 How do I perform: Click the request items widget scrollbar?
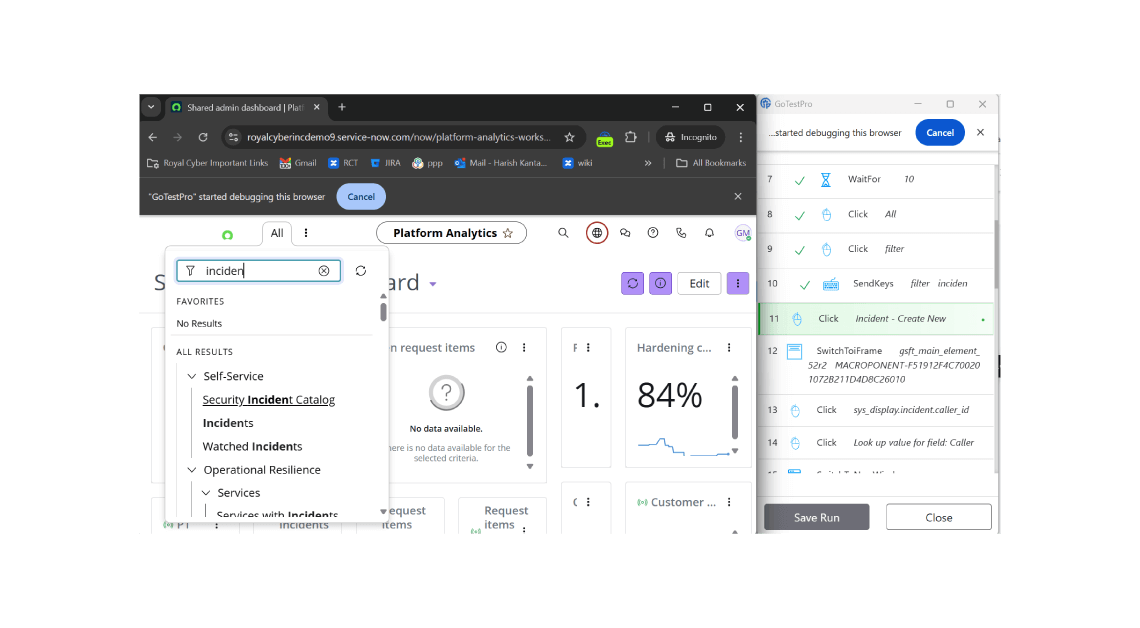530,421
